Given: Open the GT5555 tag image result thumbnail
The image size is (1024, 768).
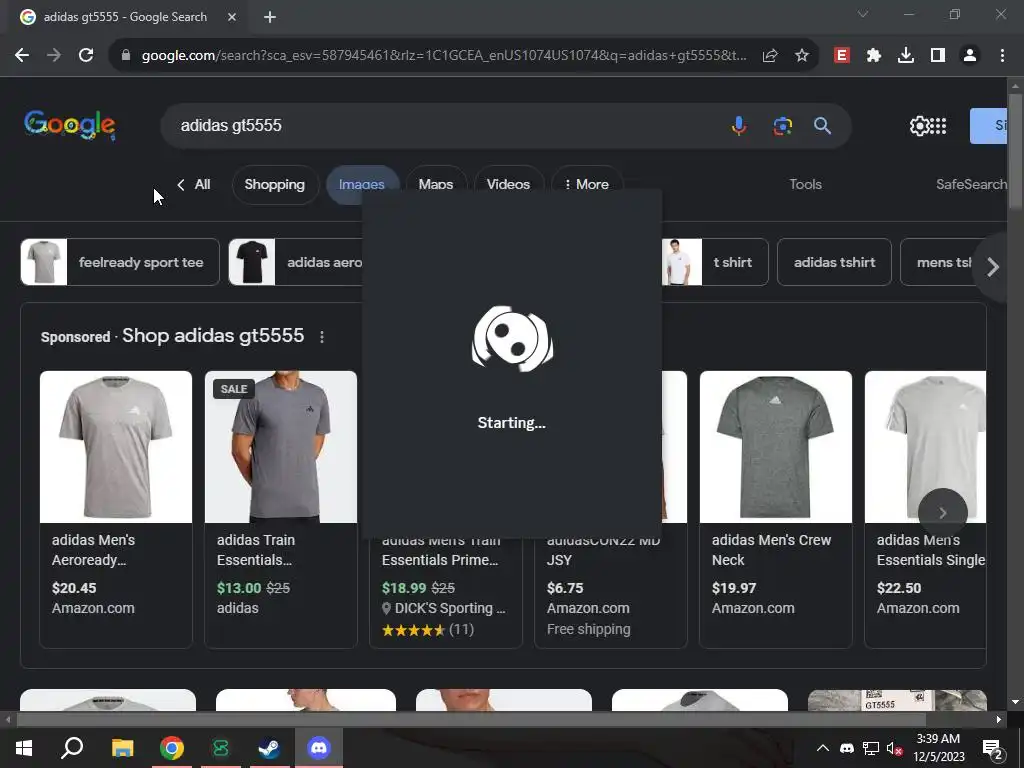Looking at the screenshot, I should [897, 700].
